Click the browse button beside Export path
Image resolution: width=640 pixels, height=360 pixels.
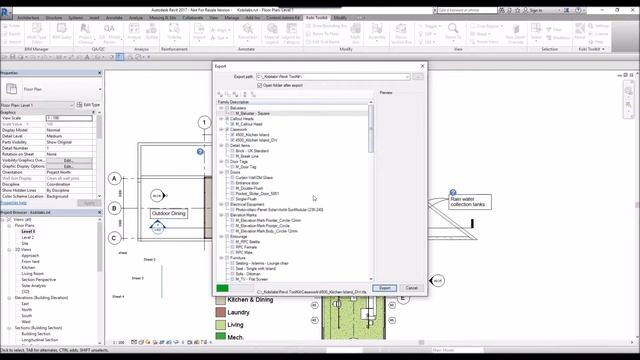coord(418,77)
